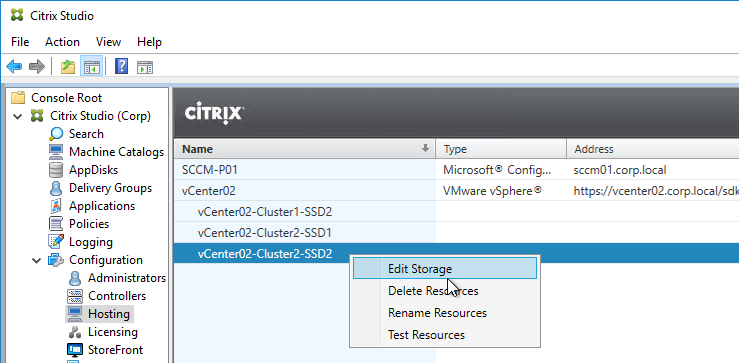The width and height of the screenshot is (739, 363).
Task: Click the blue Back arrow toolbar icon
Action: pyautogui.click(x=14, y=67)
